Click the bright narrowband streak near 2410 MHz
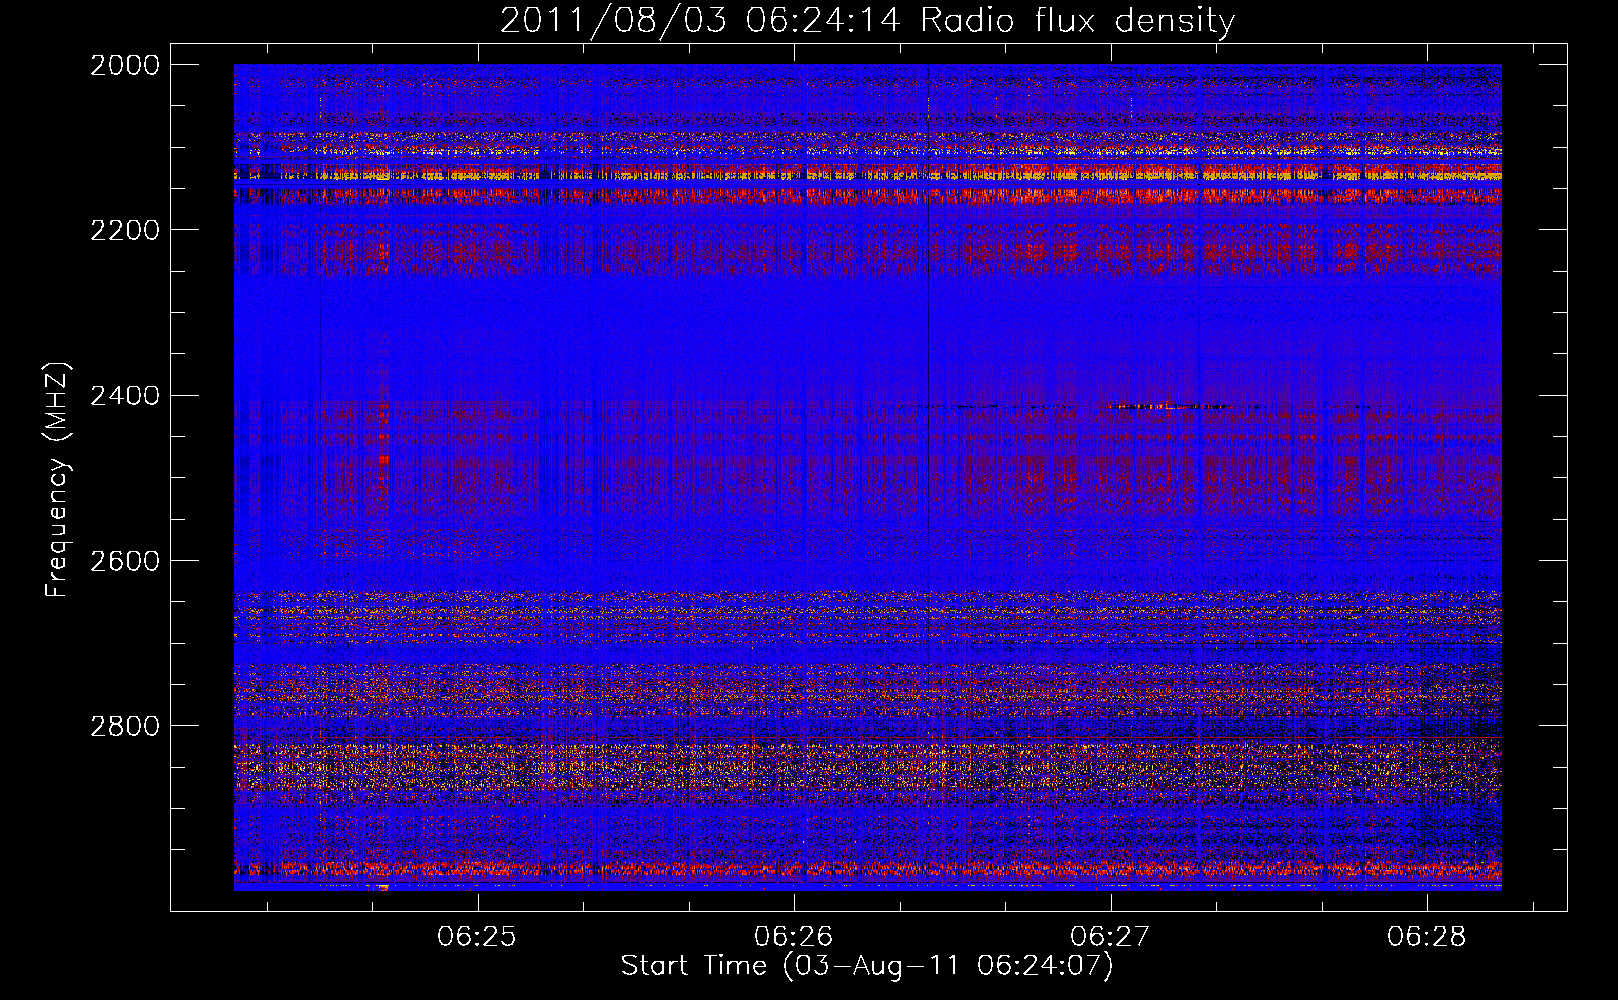The height and width of the screenshot is (1000, 1618). [x=1170, y=406]
